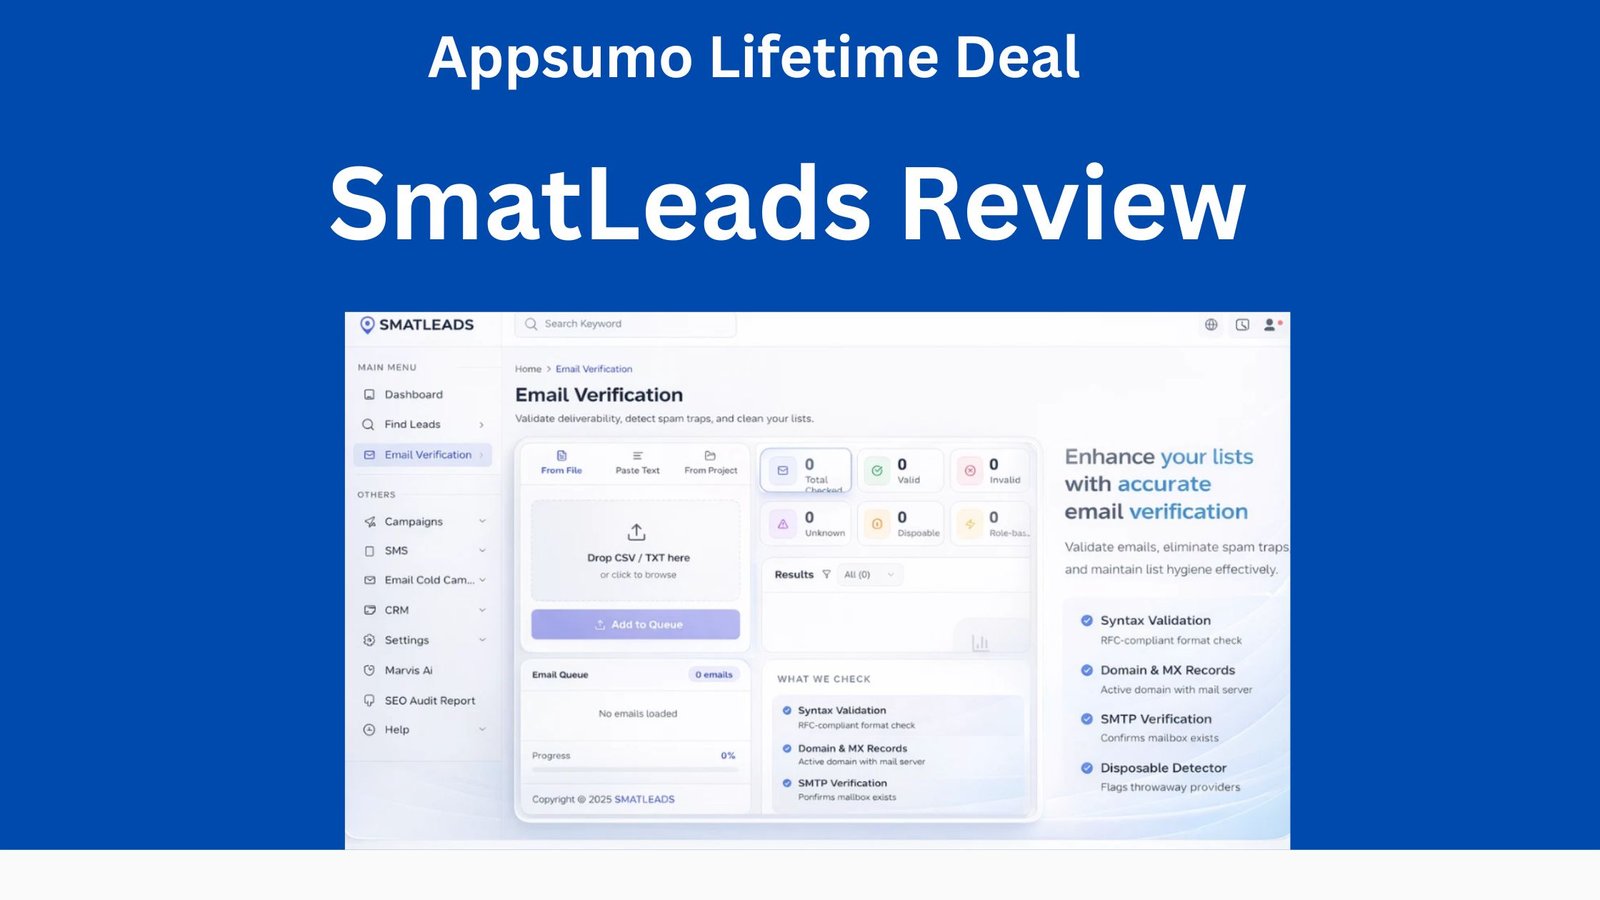The image size is (1600, 900).
Task: Click the SEO Audit Report icon
Action: pos(369,701)
